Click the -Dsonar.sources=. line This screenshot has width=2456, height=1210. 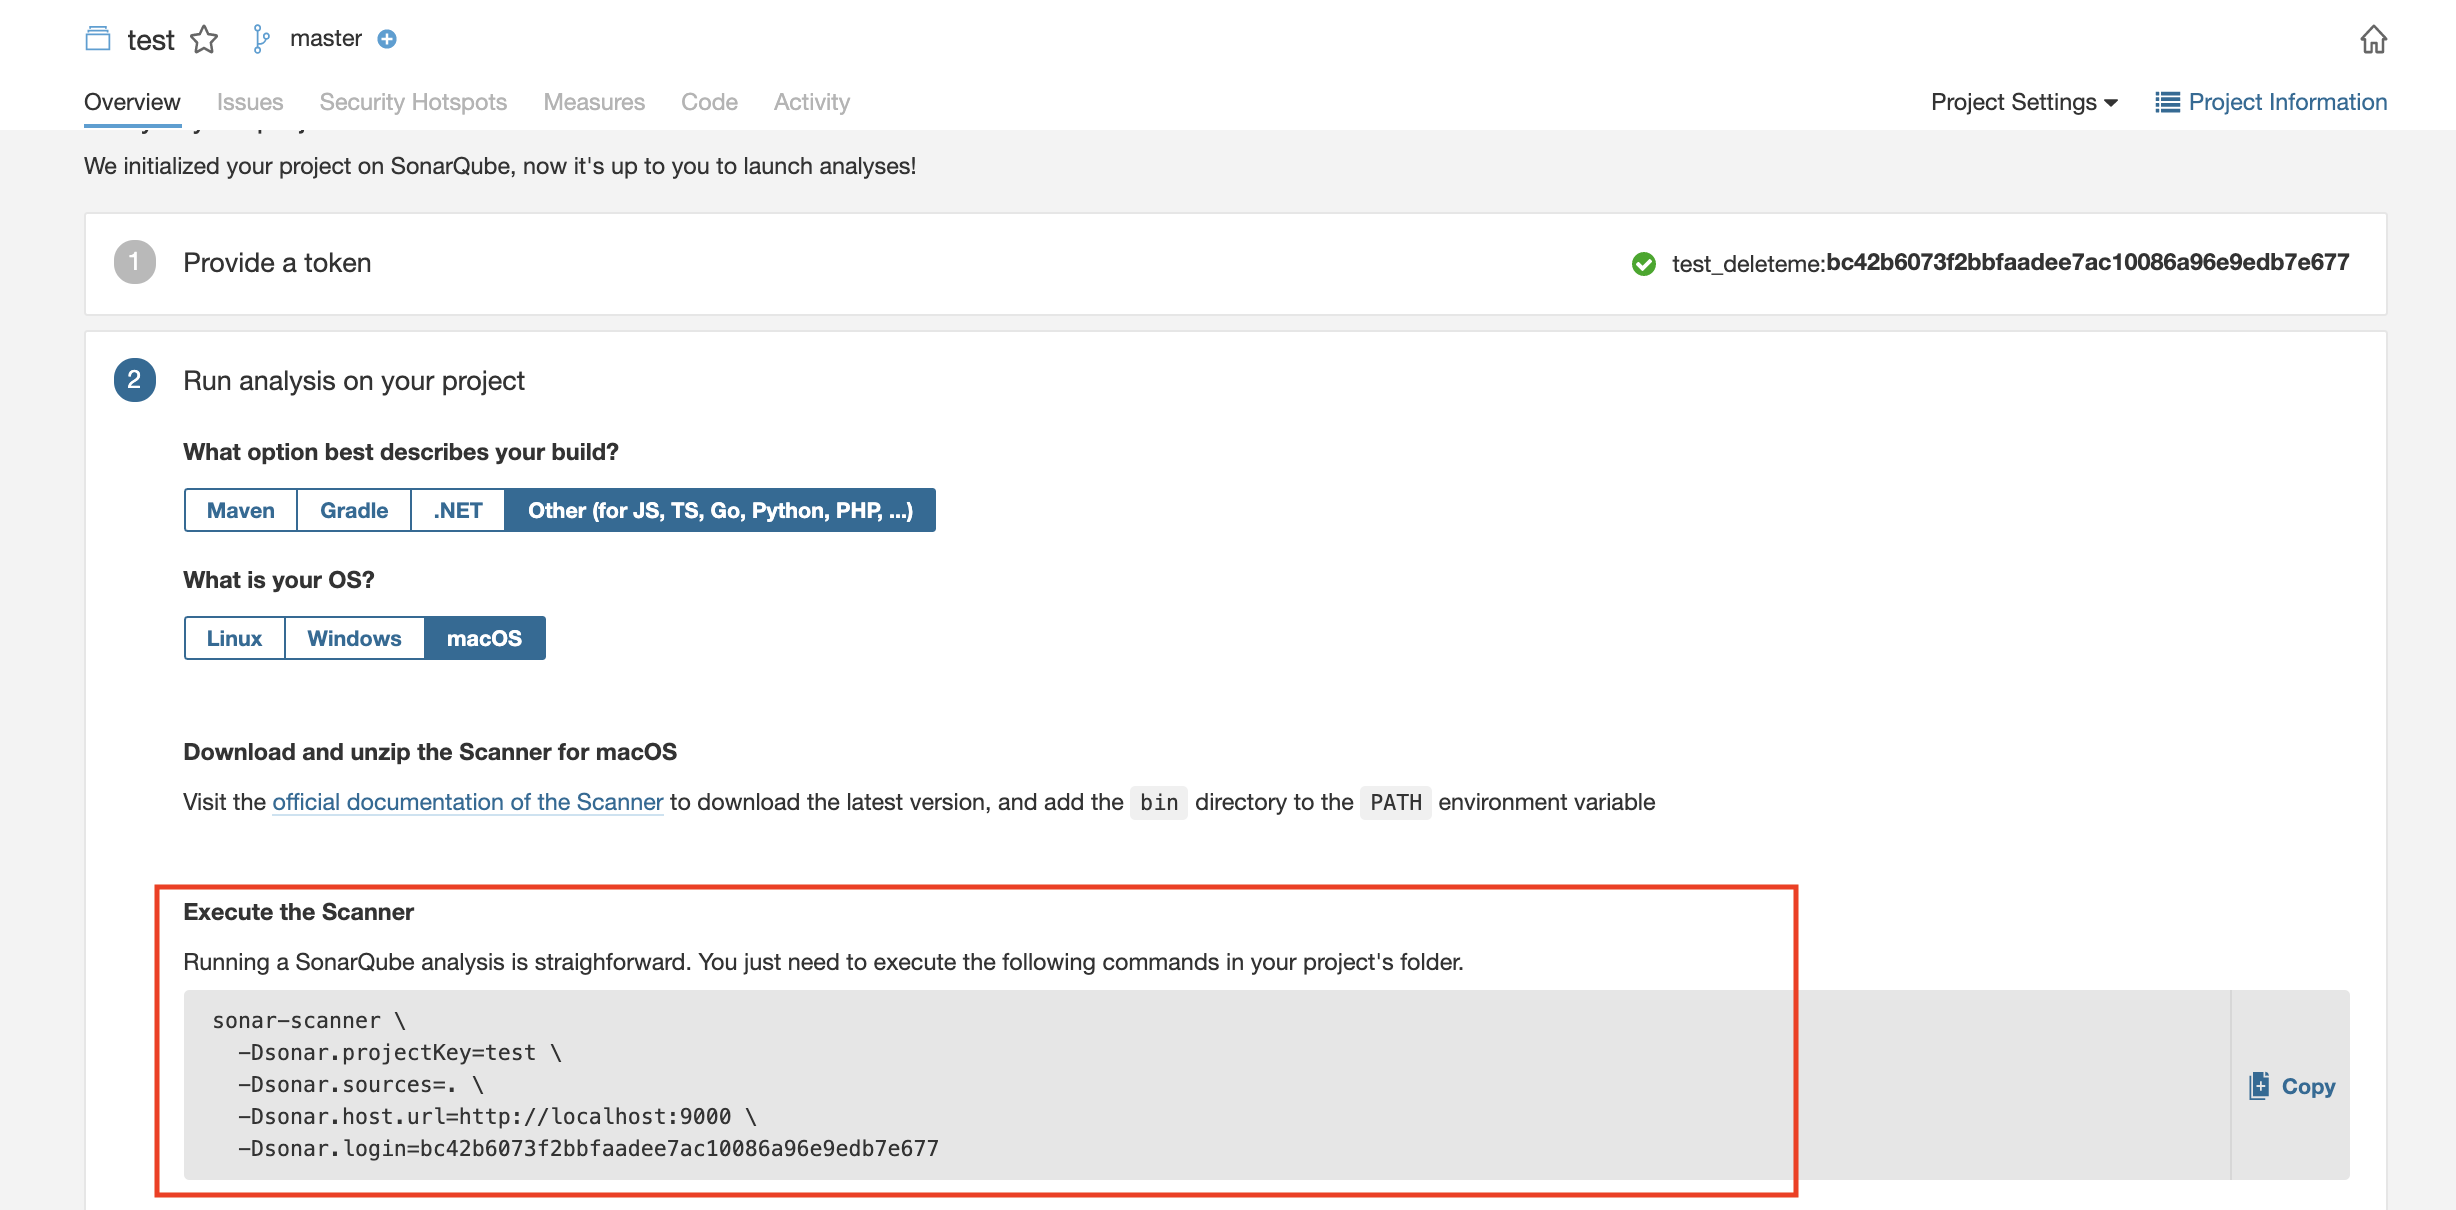360,1085
